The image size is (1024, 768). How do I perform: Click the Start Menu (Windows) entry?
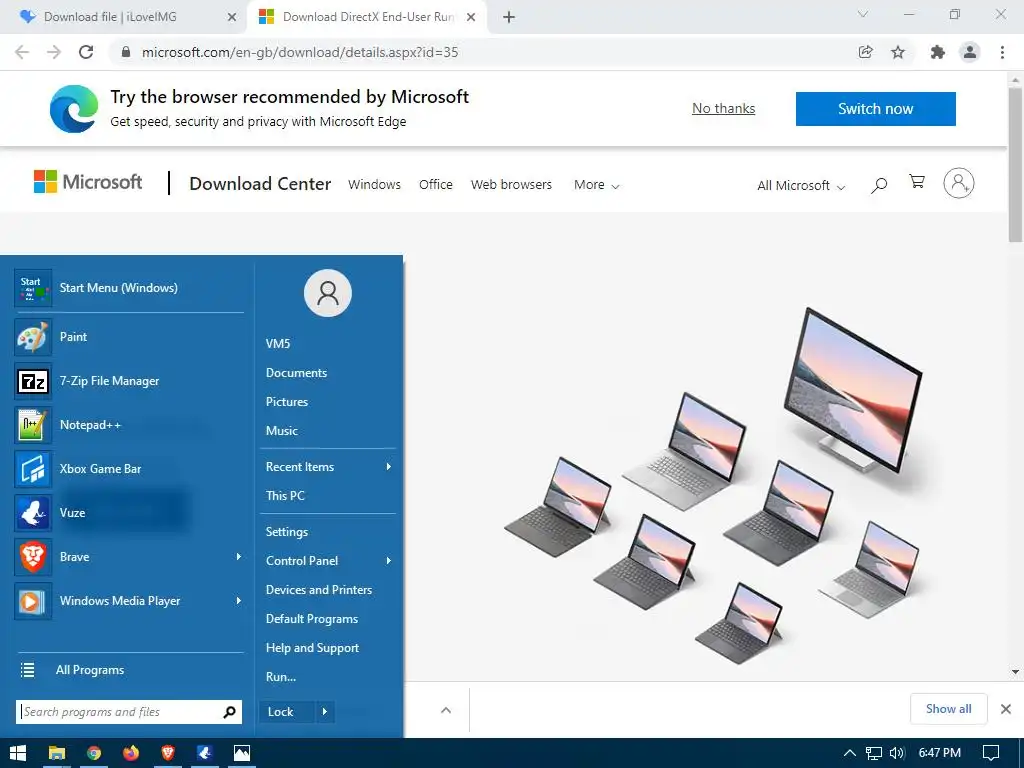(129, 288)
